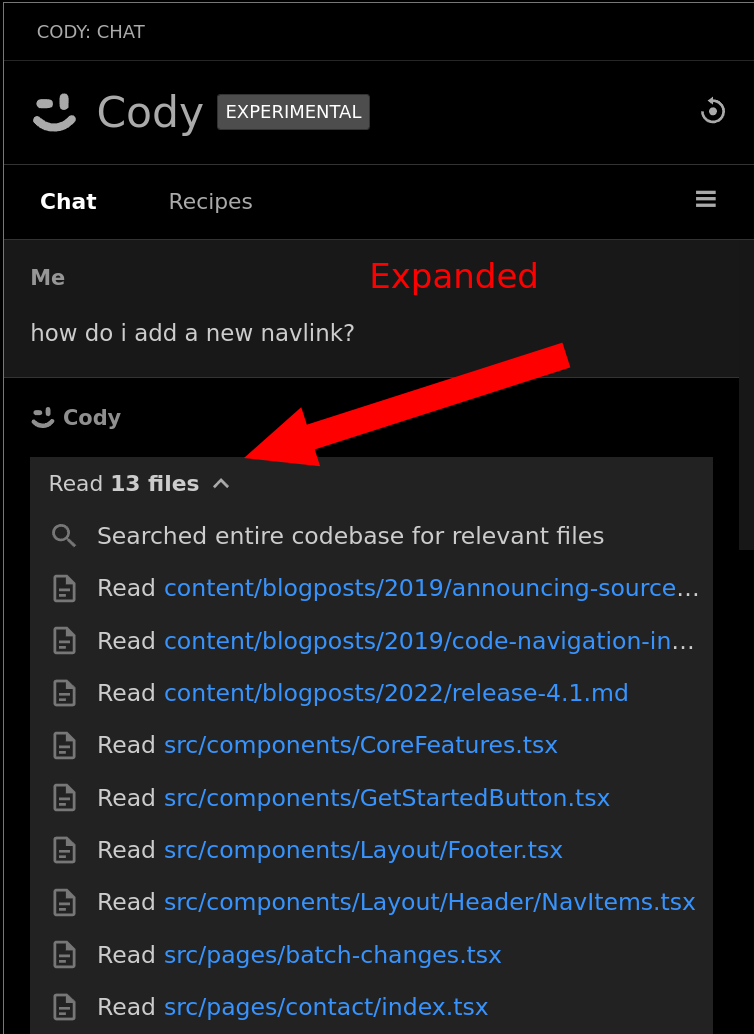Screen dimensions: 754x1034
Task: Click file icon beside batch-changes.tsx row
Action: coord(64,955)
